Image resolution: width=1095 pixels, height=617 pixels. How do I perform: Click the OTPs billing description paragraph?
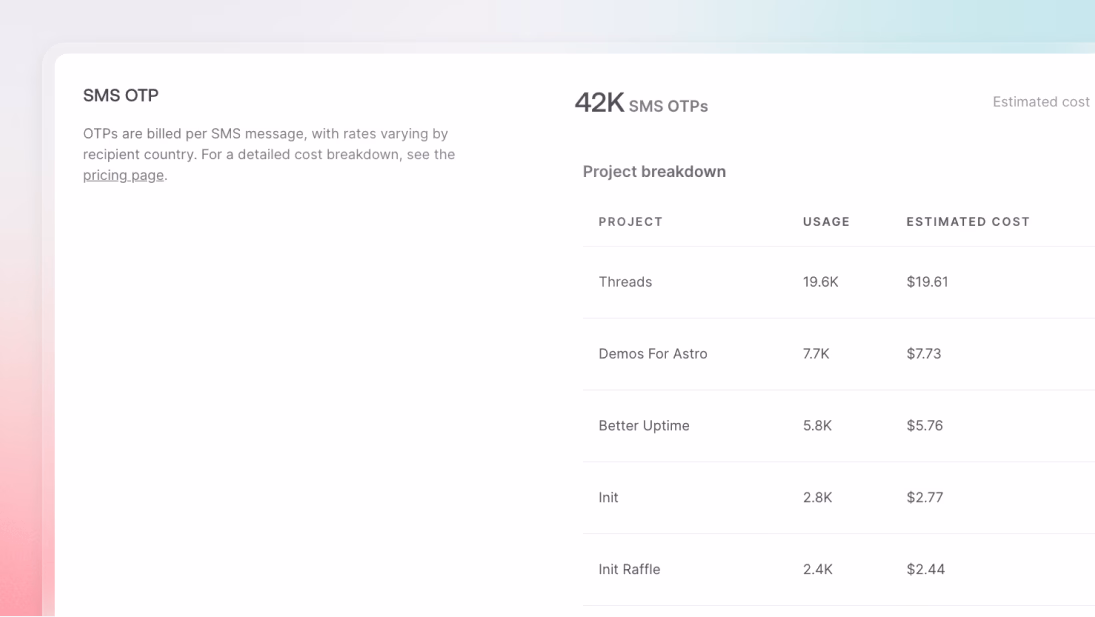269,154
